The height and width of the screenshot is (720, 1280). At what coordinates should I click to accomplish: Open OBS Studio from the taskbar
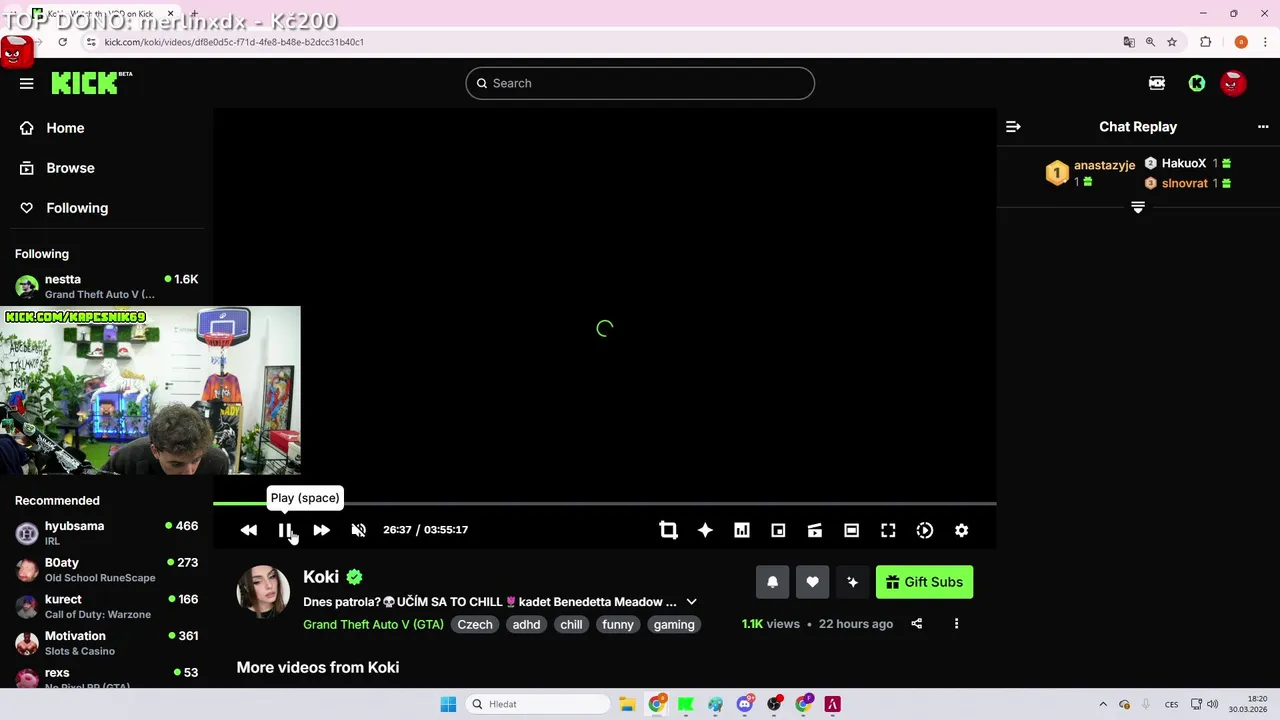[x=774, y=704]
